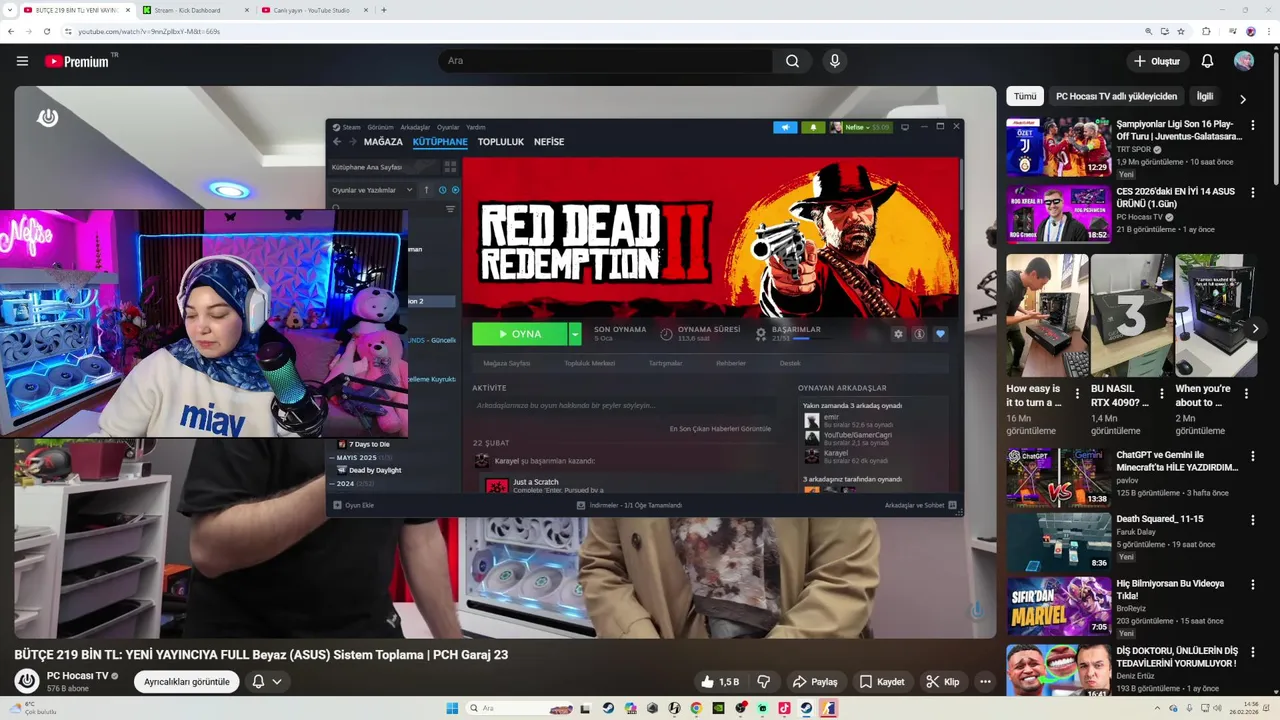Create a clip with Klip button
The height and width of the screenshot is (720, 1280).
point(942,682)
